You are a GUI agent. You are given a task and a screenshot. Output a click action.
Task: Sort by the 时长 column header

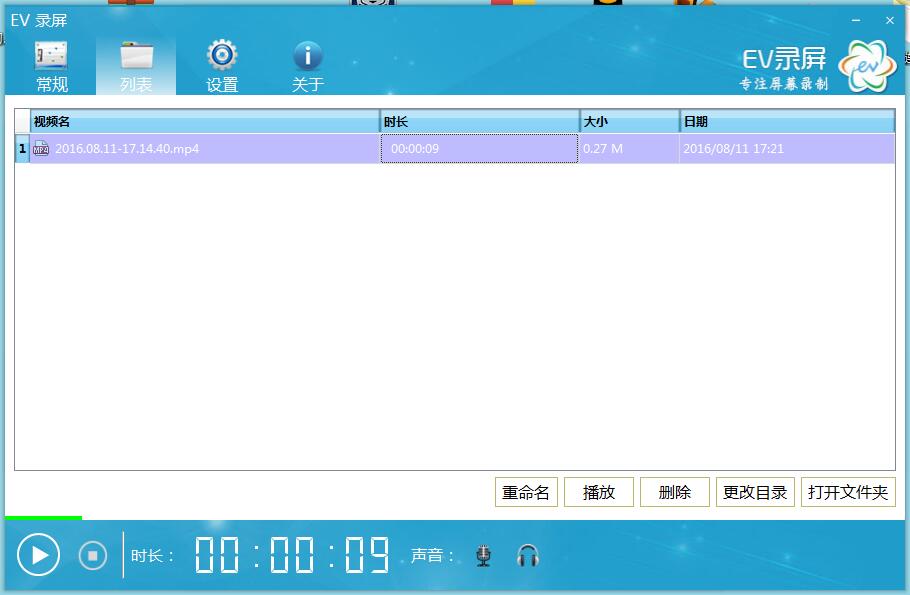479,122
